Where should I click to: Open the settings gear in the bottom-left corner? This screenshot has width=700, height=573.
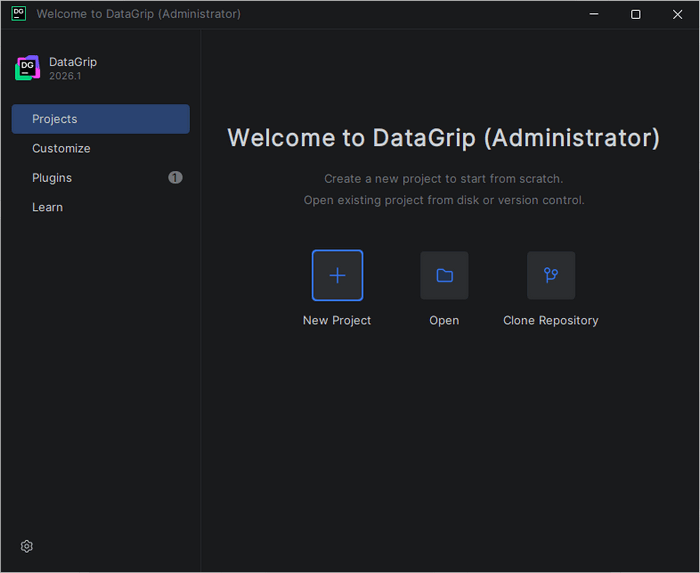[x=27, y=546]
